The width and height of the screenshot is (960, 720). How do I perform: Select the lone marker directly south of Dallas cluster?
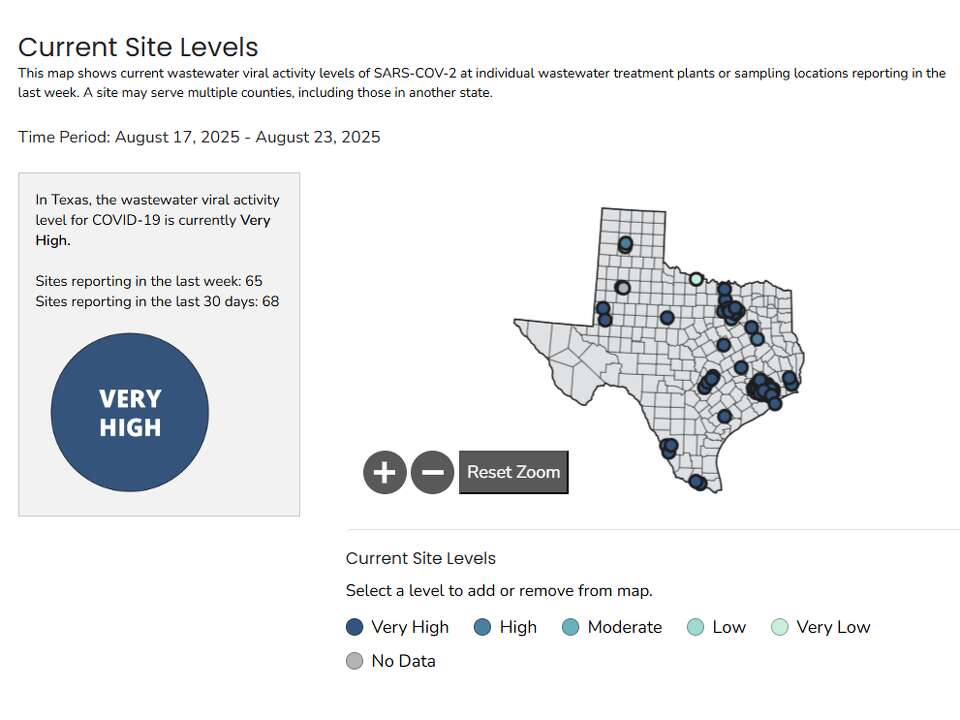point(723,345)
